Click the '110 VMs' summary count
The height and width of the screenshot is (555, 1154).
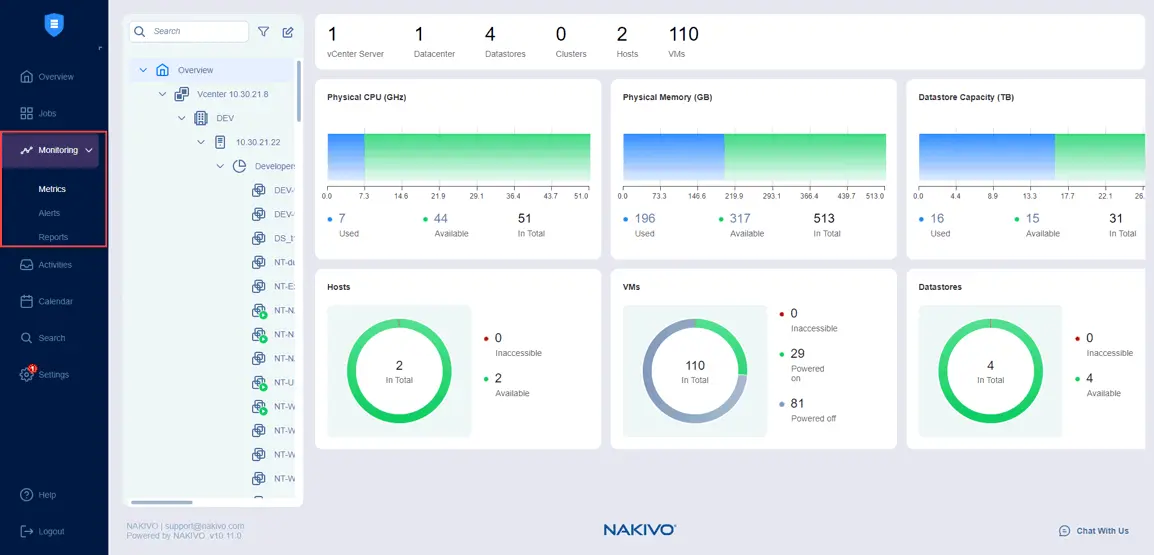pos(683,42)
